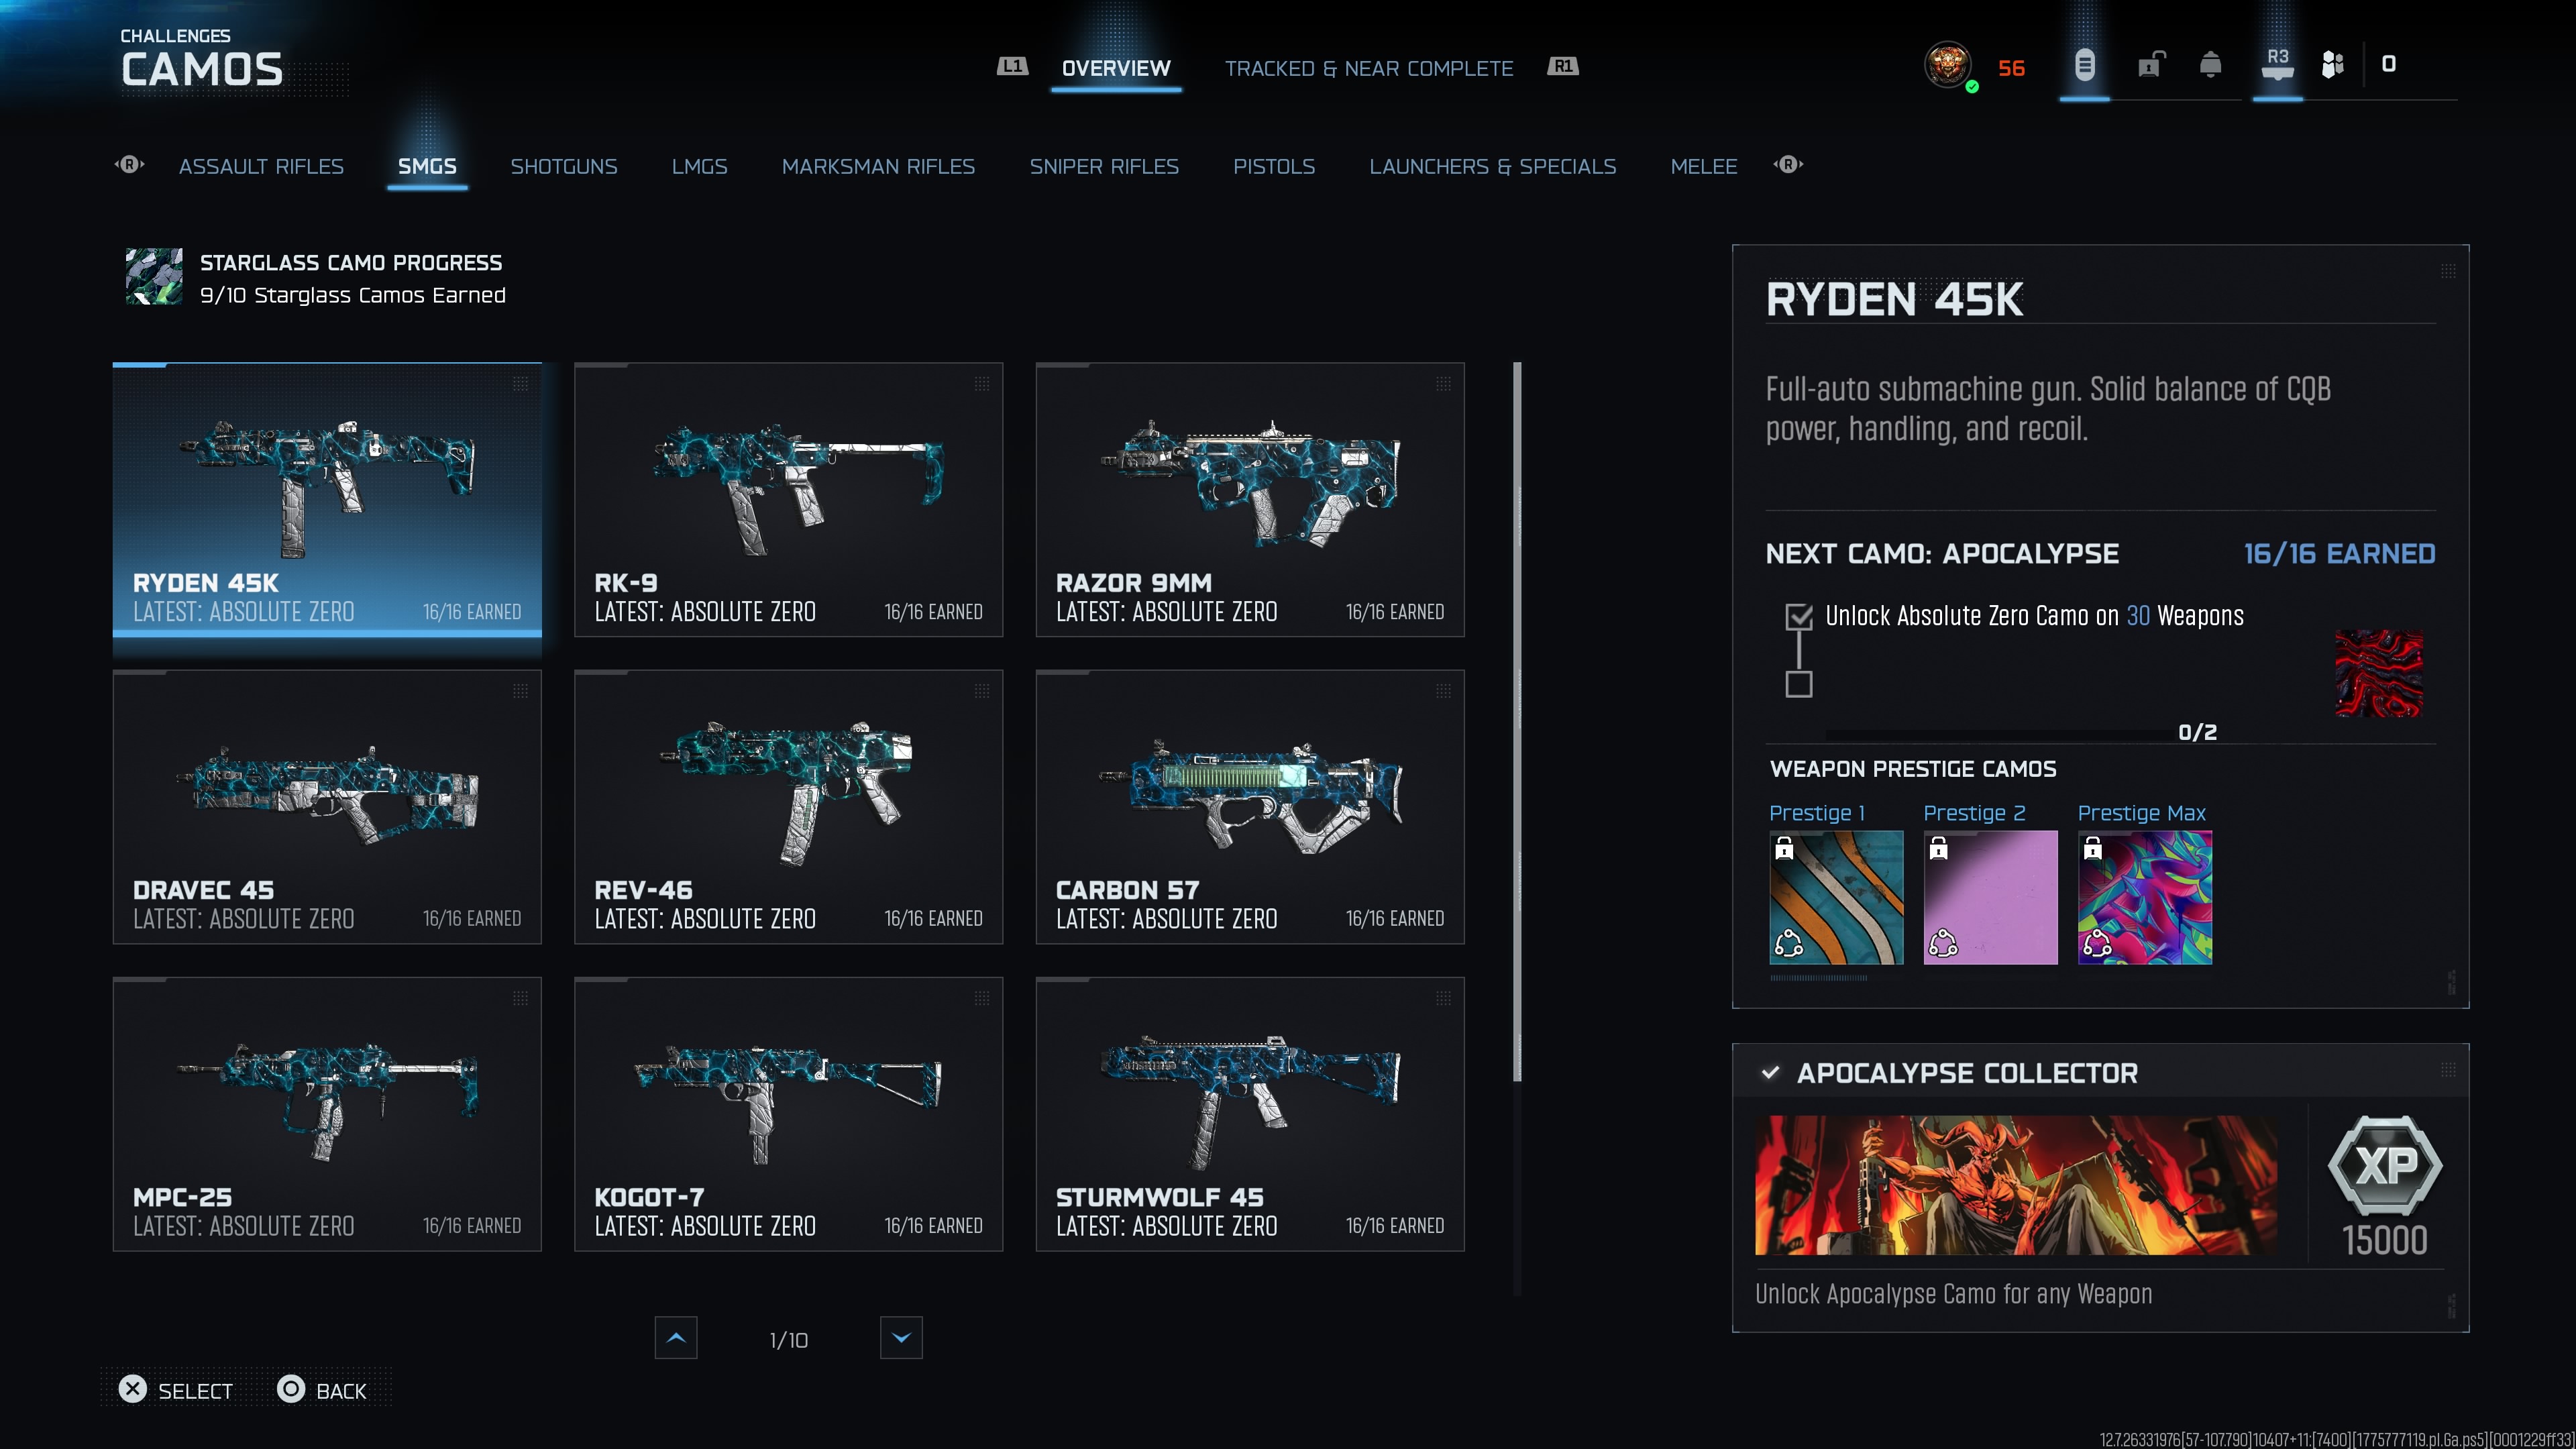The height and width of the screenshot is (1449, 2576).
Task: Open the Razor 9mm weapon card
Action: (x=1250, y=499)
